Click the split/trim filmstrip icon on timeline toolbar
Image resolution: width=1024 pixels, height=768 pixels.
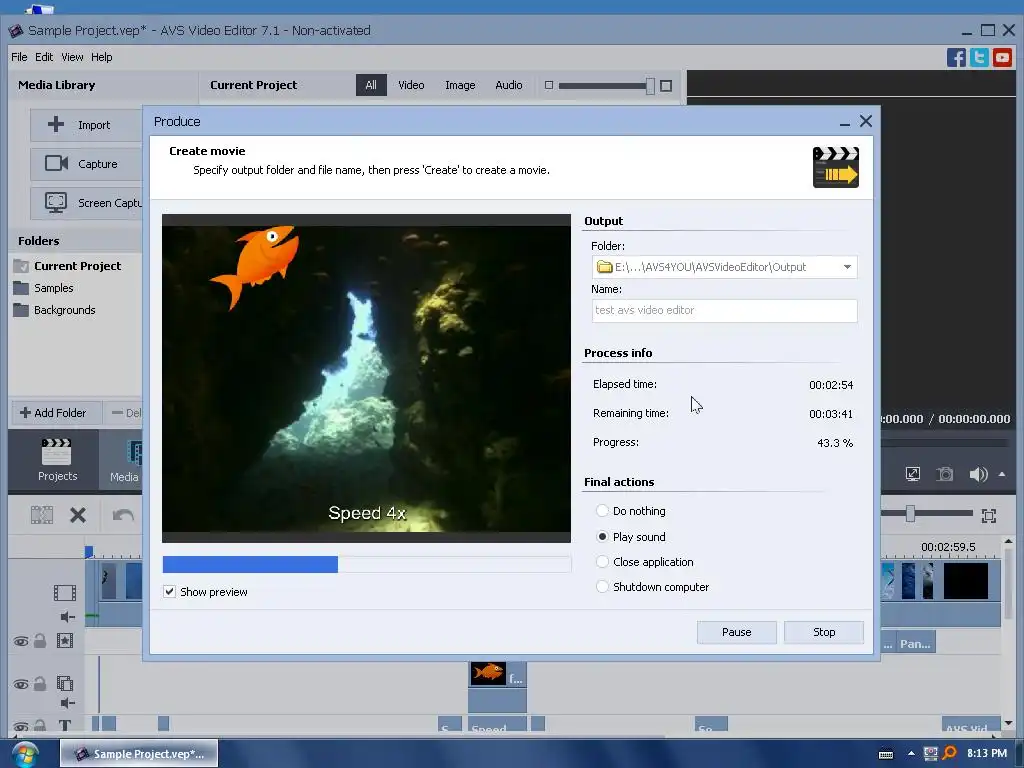pyautogui.click(x=42, y=515)
